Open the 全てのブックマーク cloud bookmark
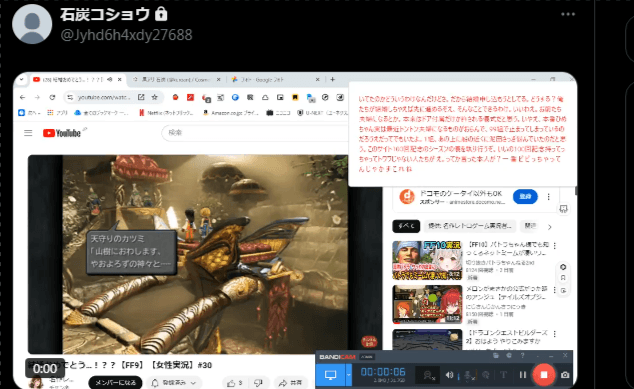 tap(101, 113)
